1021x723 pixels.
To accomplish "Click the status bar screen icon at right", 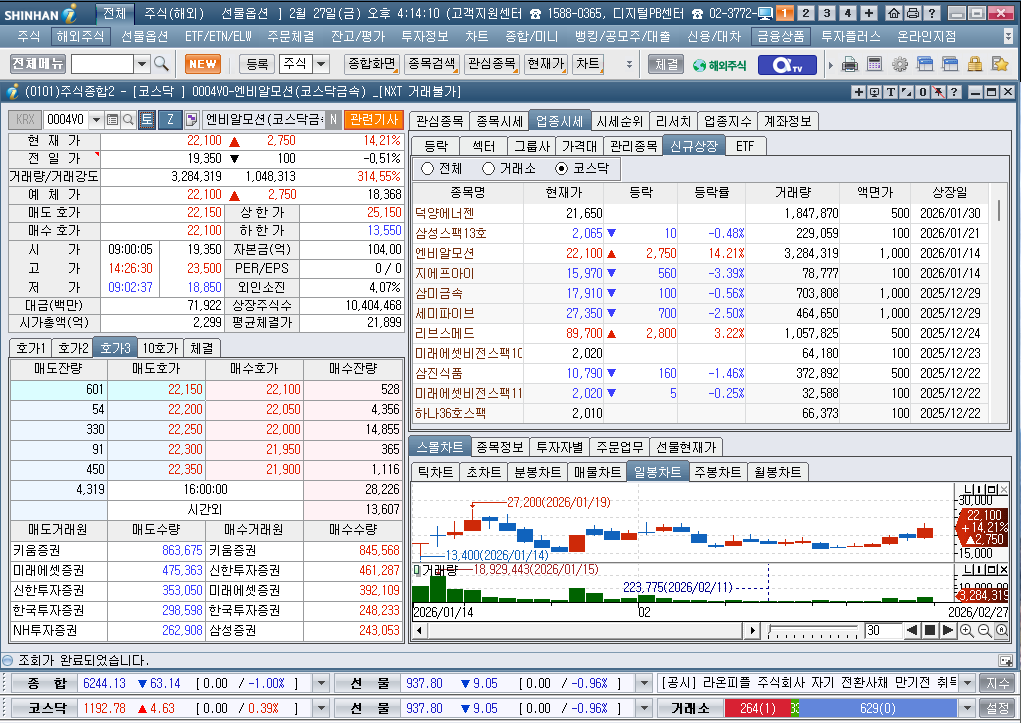I will (x=1005, y=660).
